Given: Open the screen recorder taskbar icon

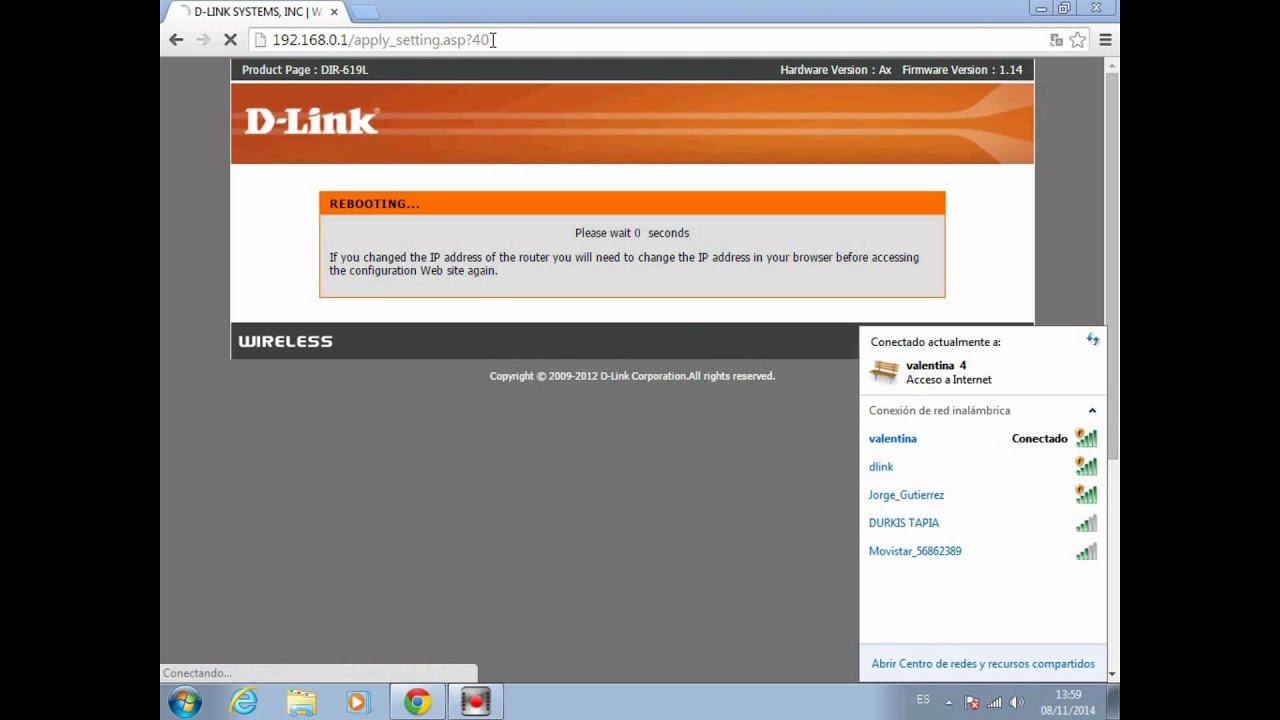Looking at the screenshot, I should click(x=475, y=702).
